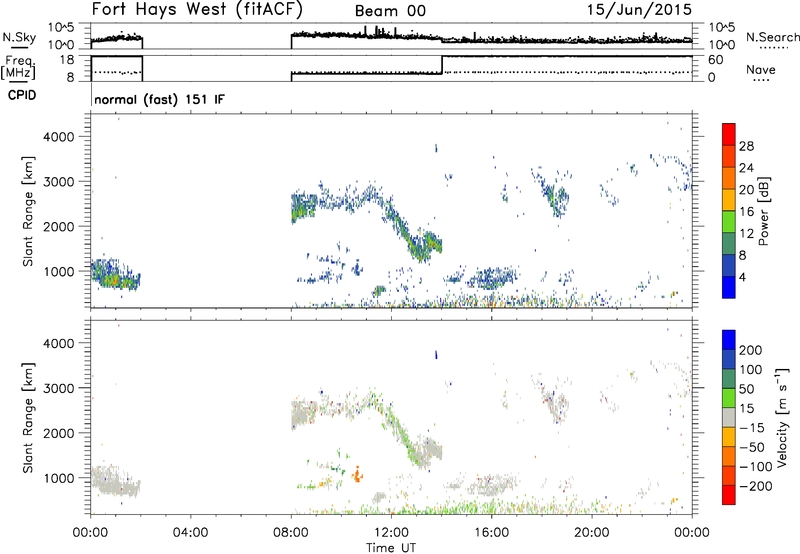Viewport: 800px width, 554px height.
Task: Click the 'Velocity [m s-1]' color bar label
Action: coord(782,417)
